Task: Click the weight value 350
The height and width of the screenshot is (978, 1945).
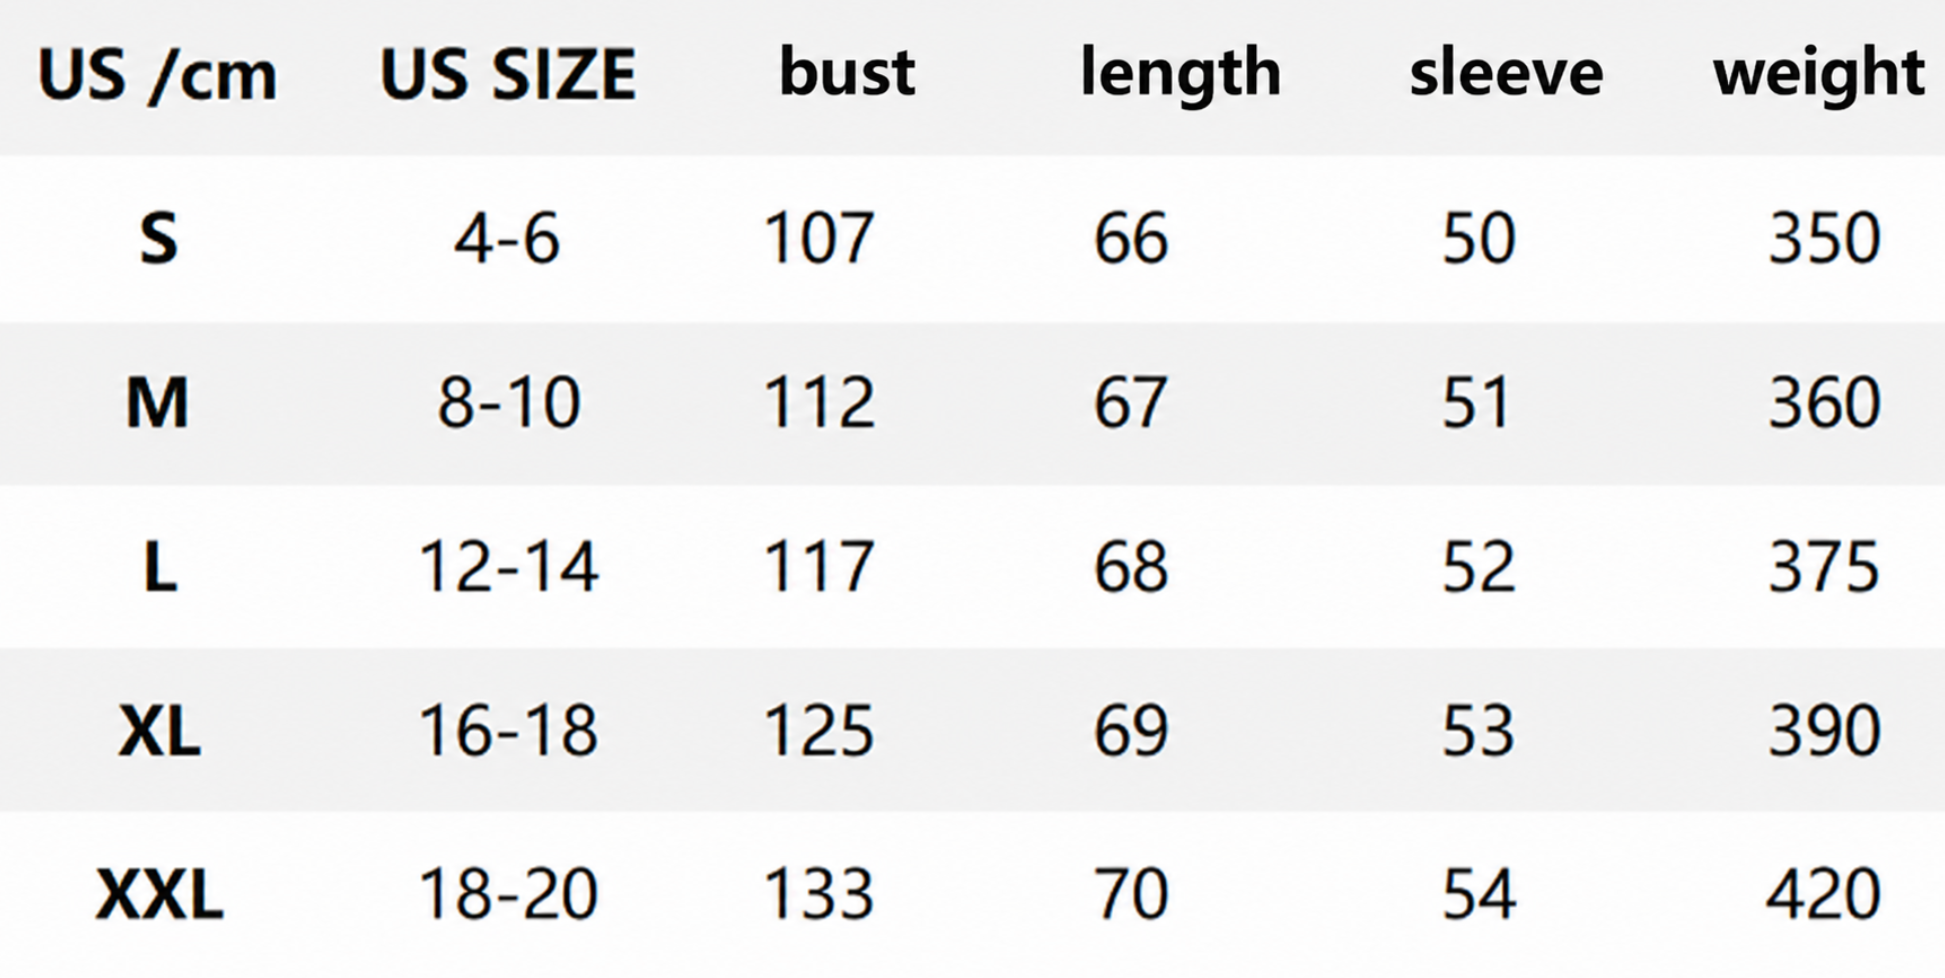Action: 1825,240
